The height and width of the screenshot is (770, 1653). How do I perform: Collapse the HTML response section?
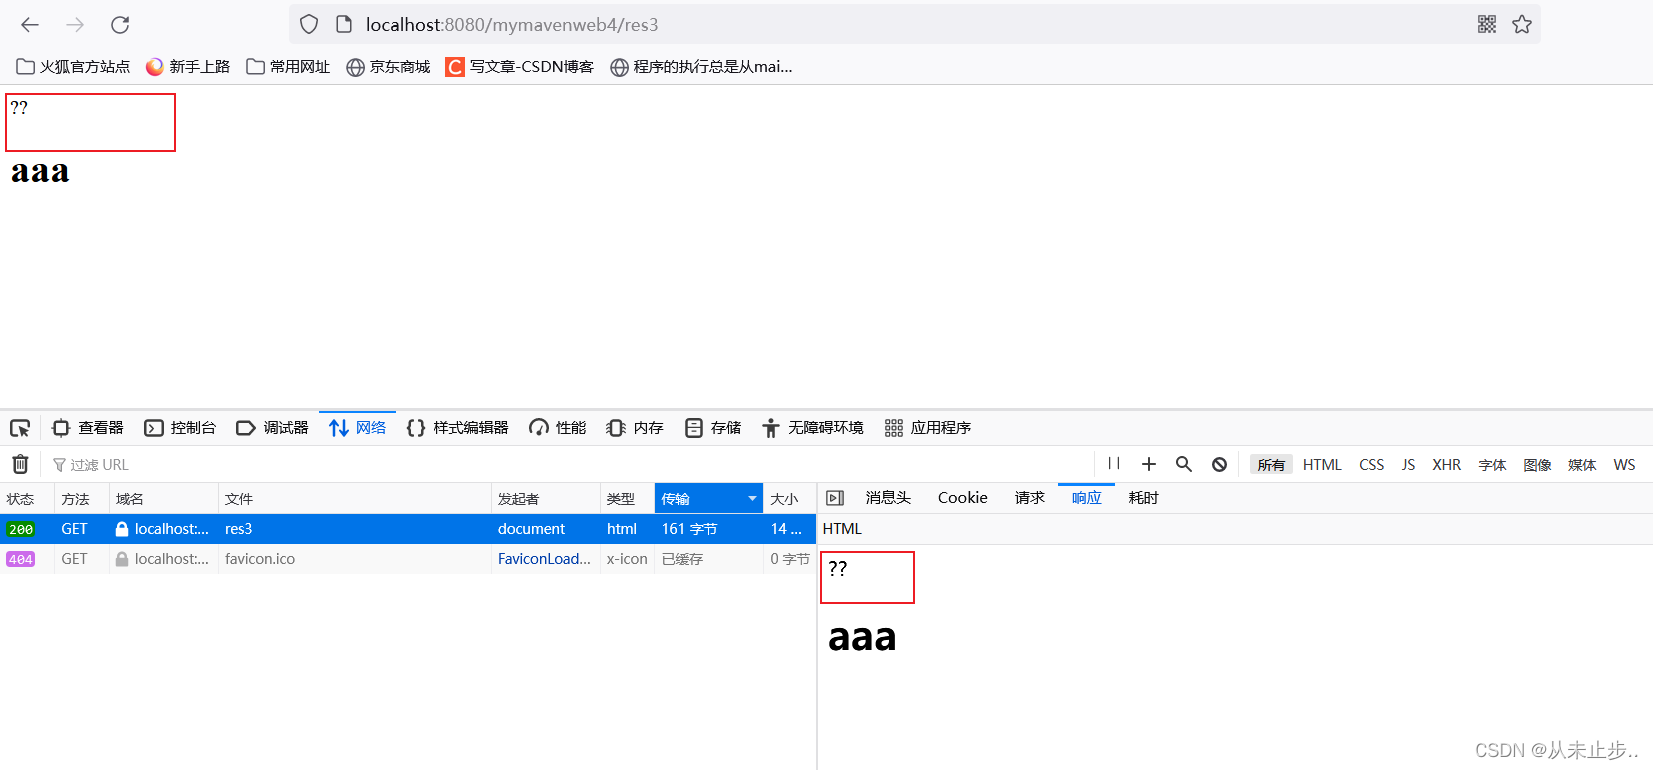842,529
